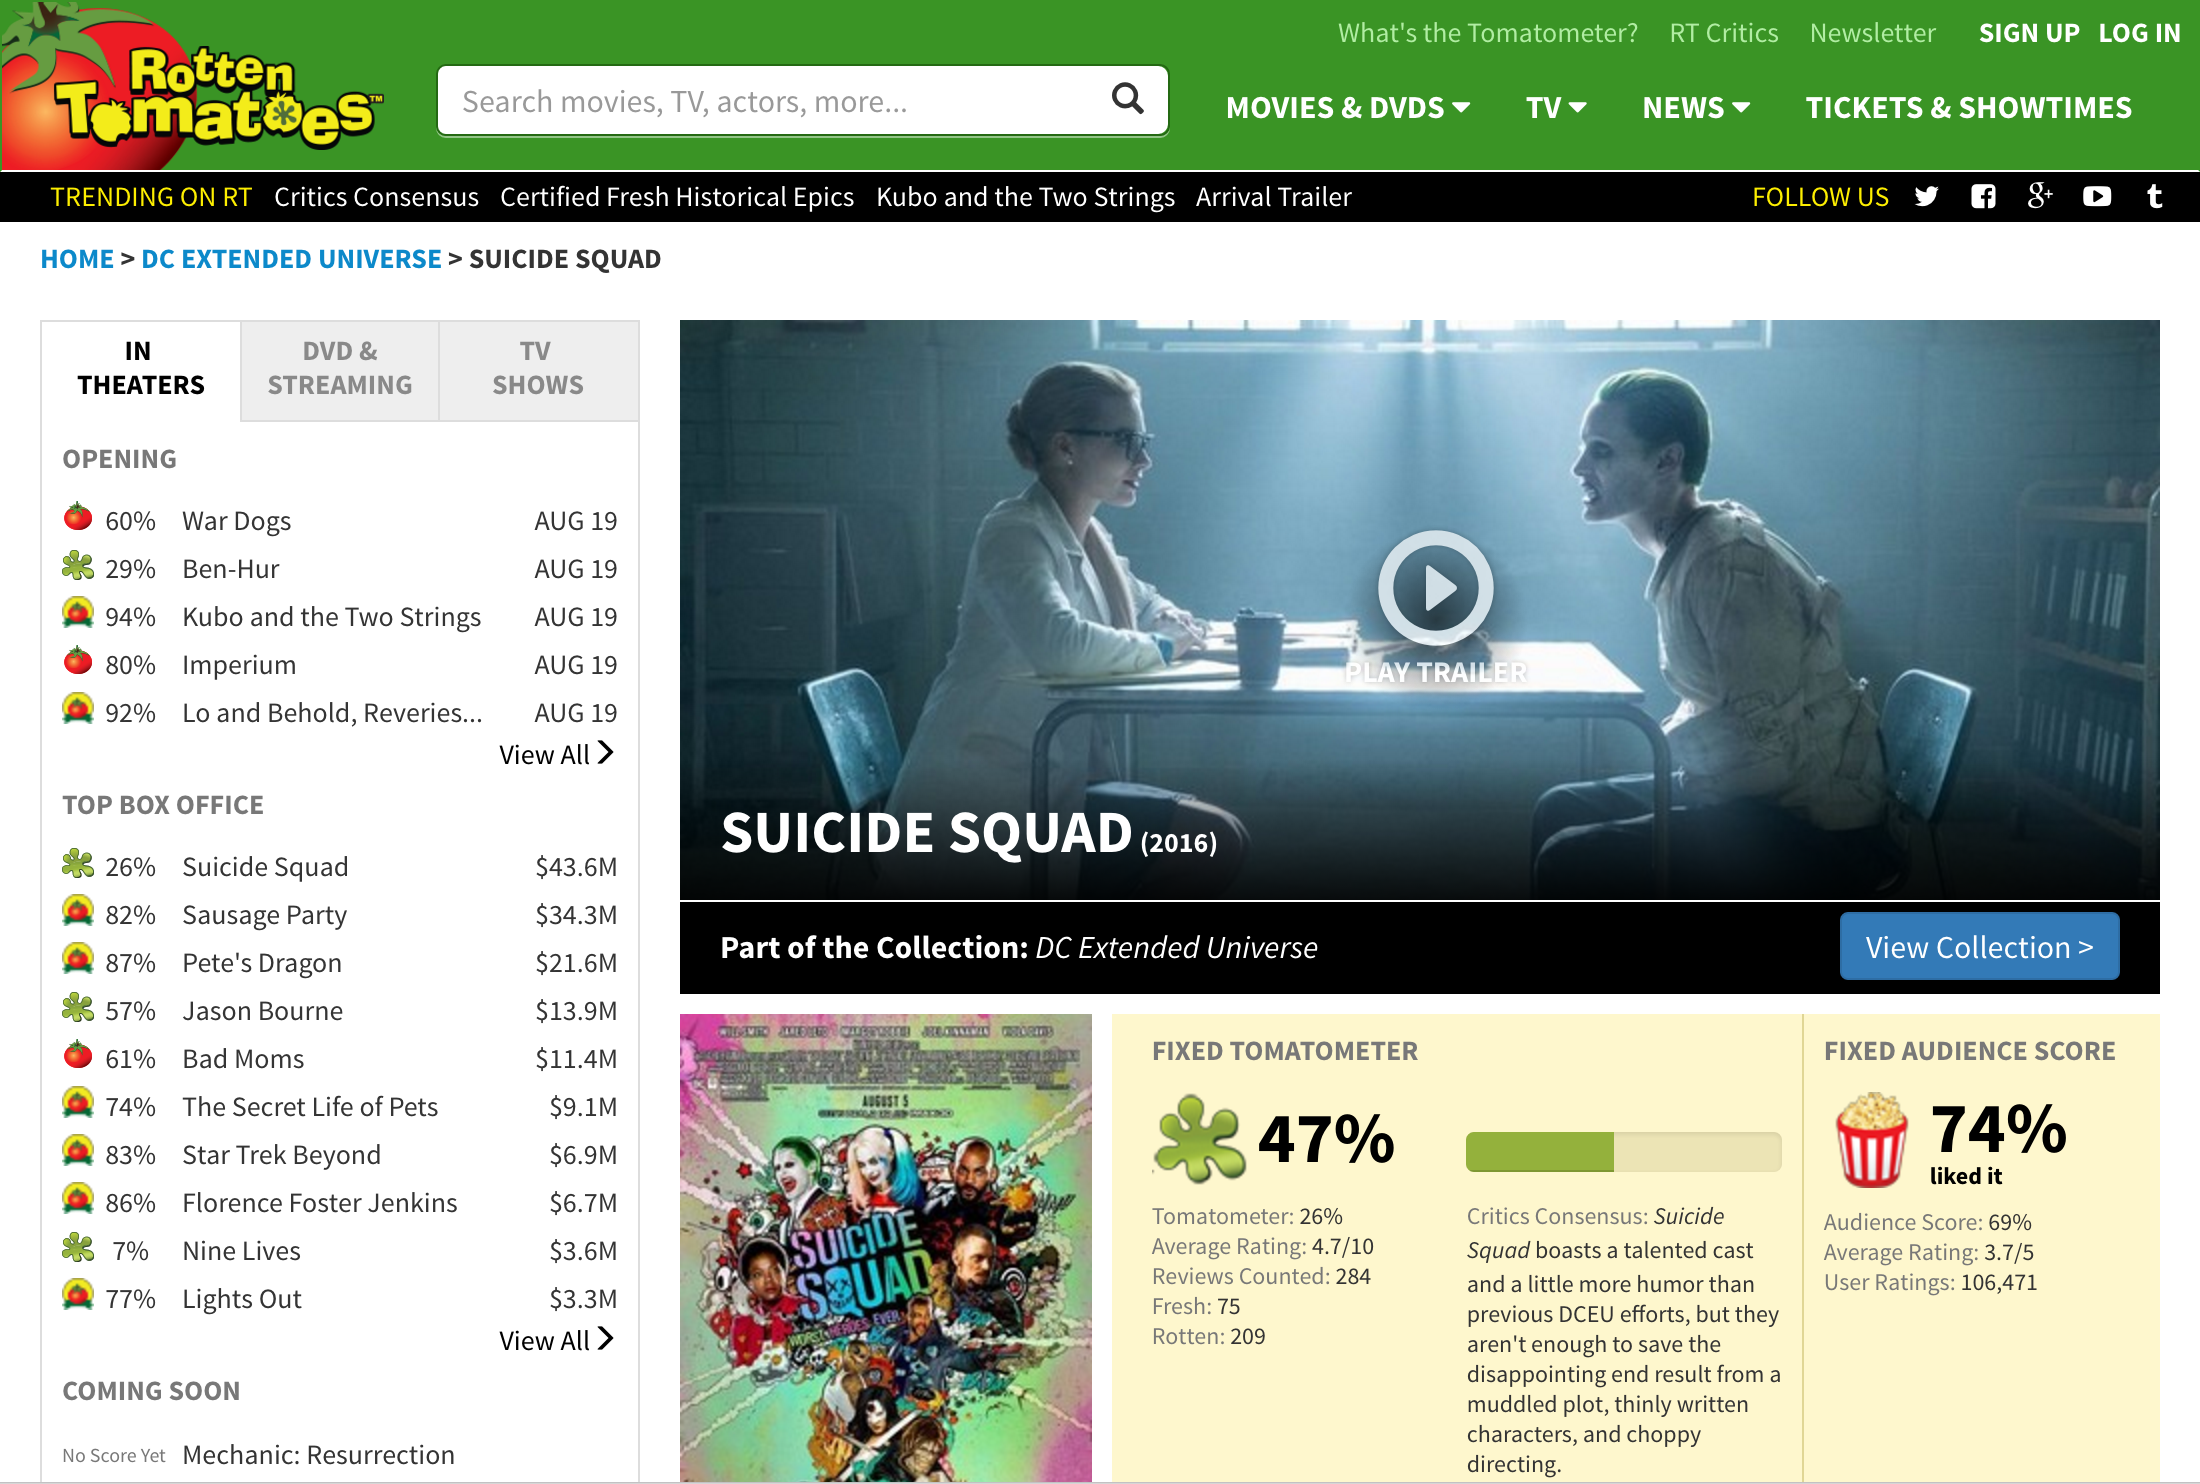Switch to the DVD & Streaming tab
The height and width of the screenshot is (1484, 2200).
(x=340, y=368)
